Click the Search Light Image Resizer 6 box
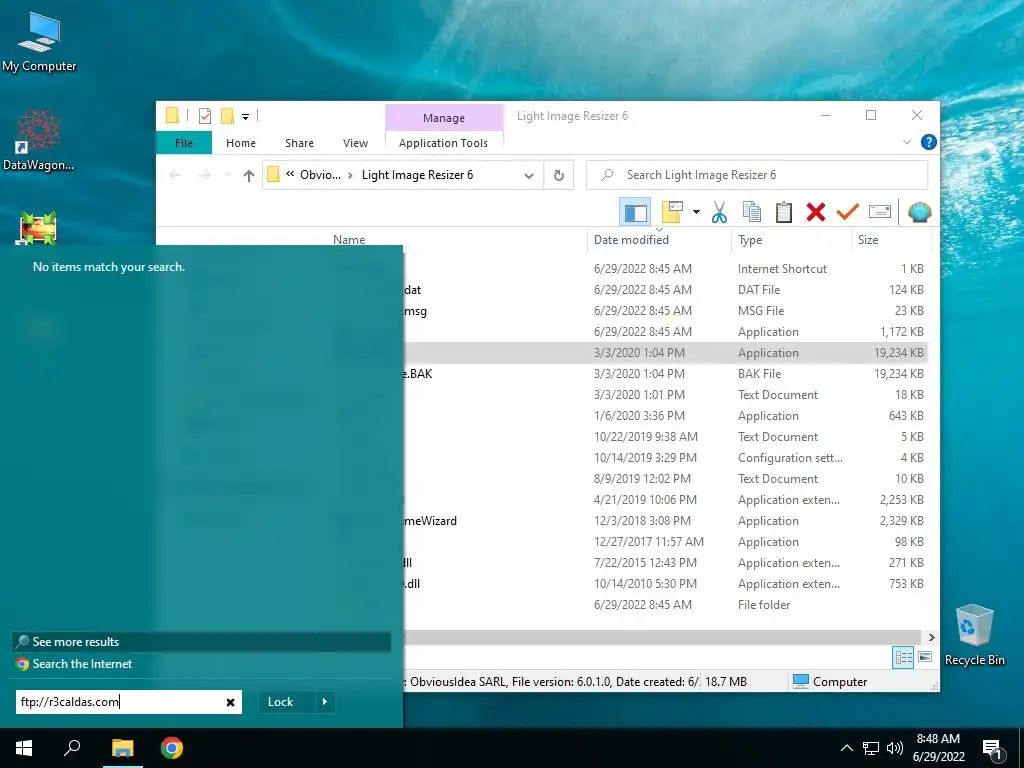 coord(757,175)
